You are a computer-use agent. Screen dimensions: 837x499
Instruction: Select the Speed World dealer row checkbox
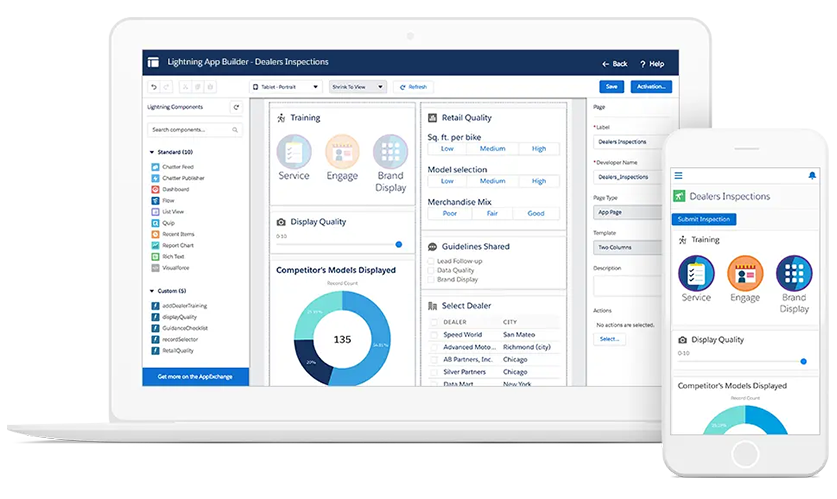pos(433,335)
